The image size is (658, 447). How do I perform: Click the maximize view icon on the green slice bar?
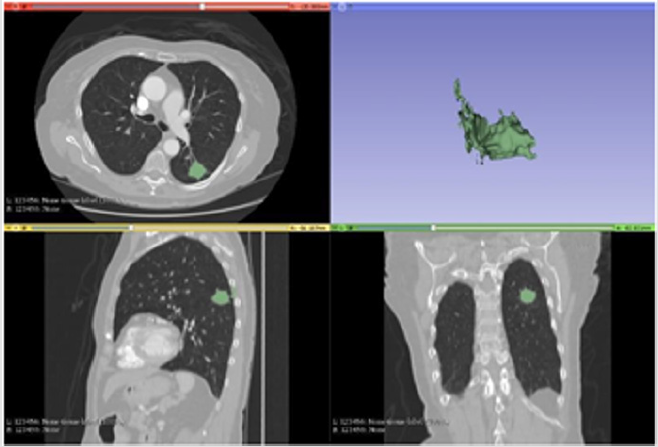(351, 228)
